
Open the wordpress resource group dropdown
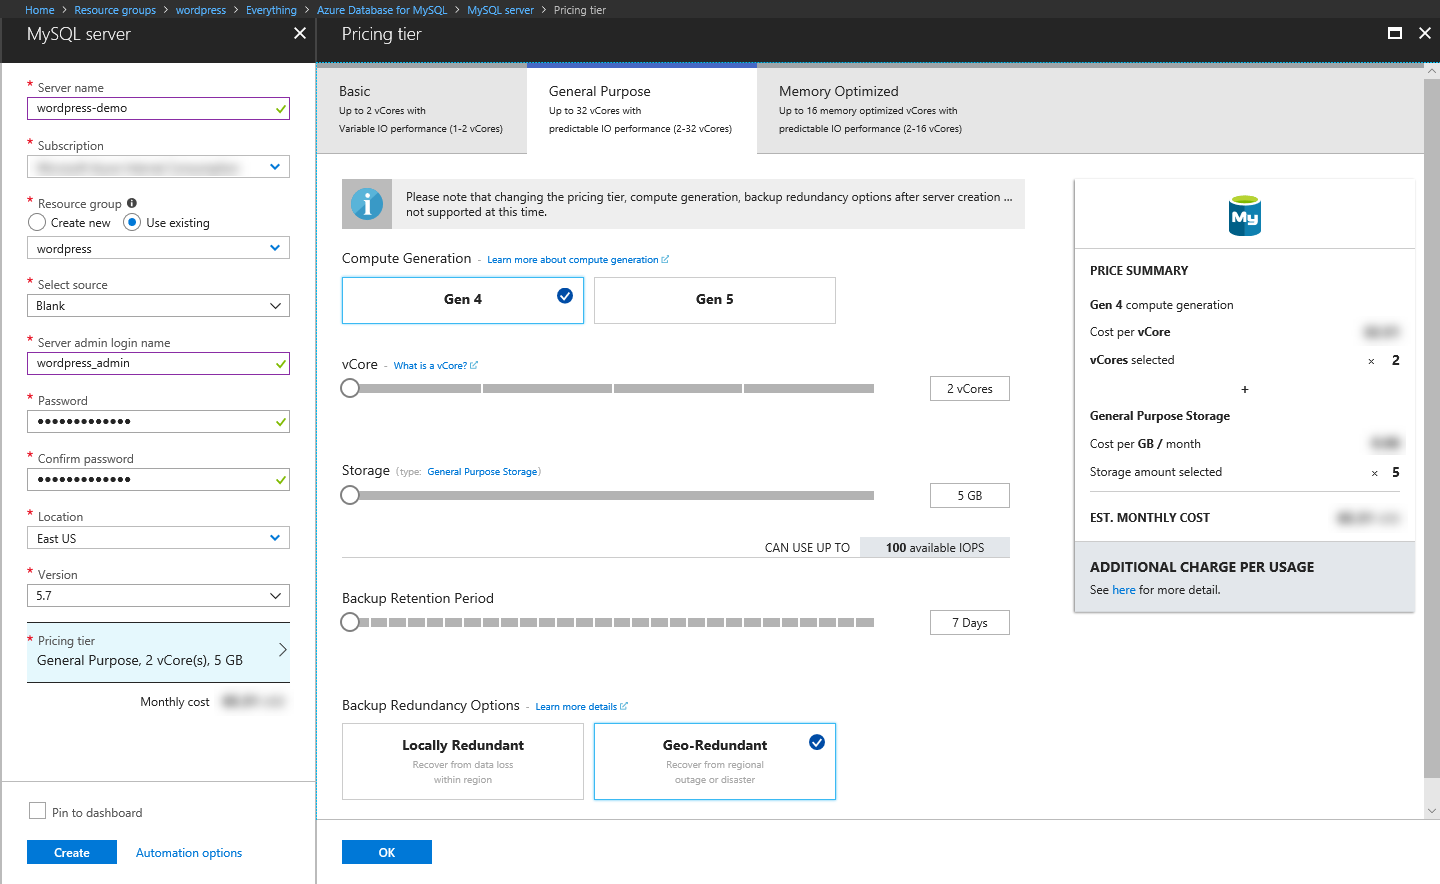(158, 248)
